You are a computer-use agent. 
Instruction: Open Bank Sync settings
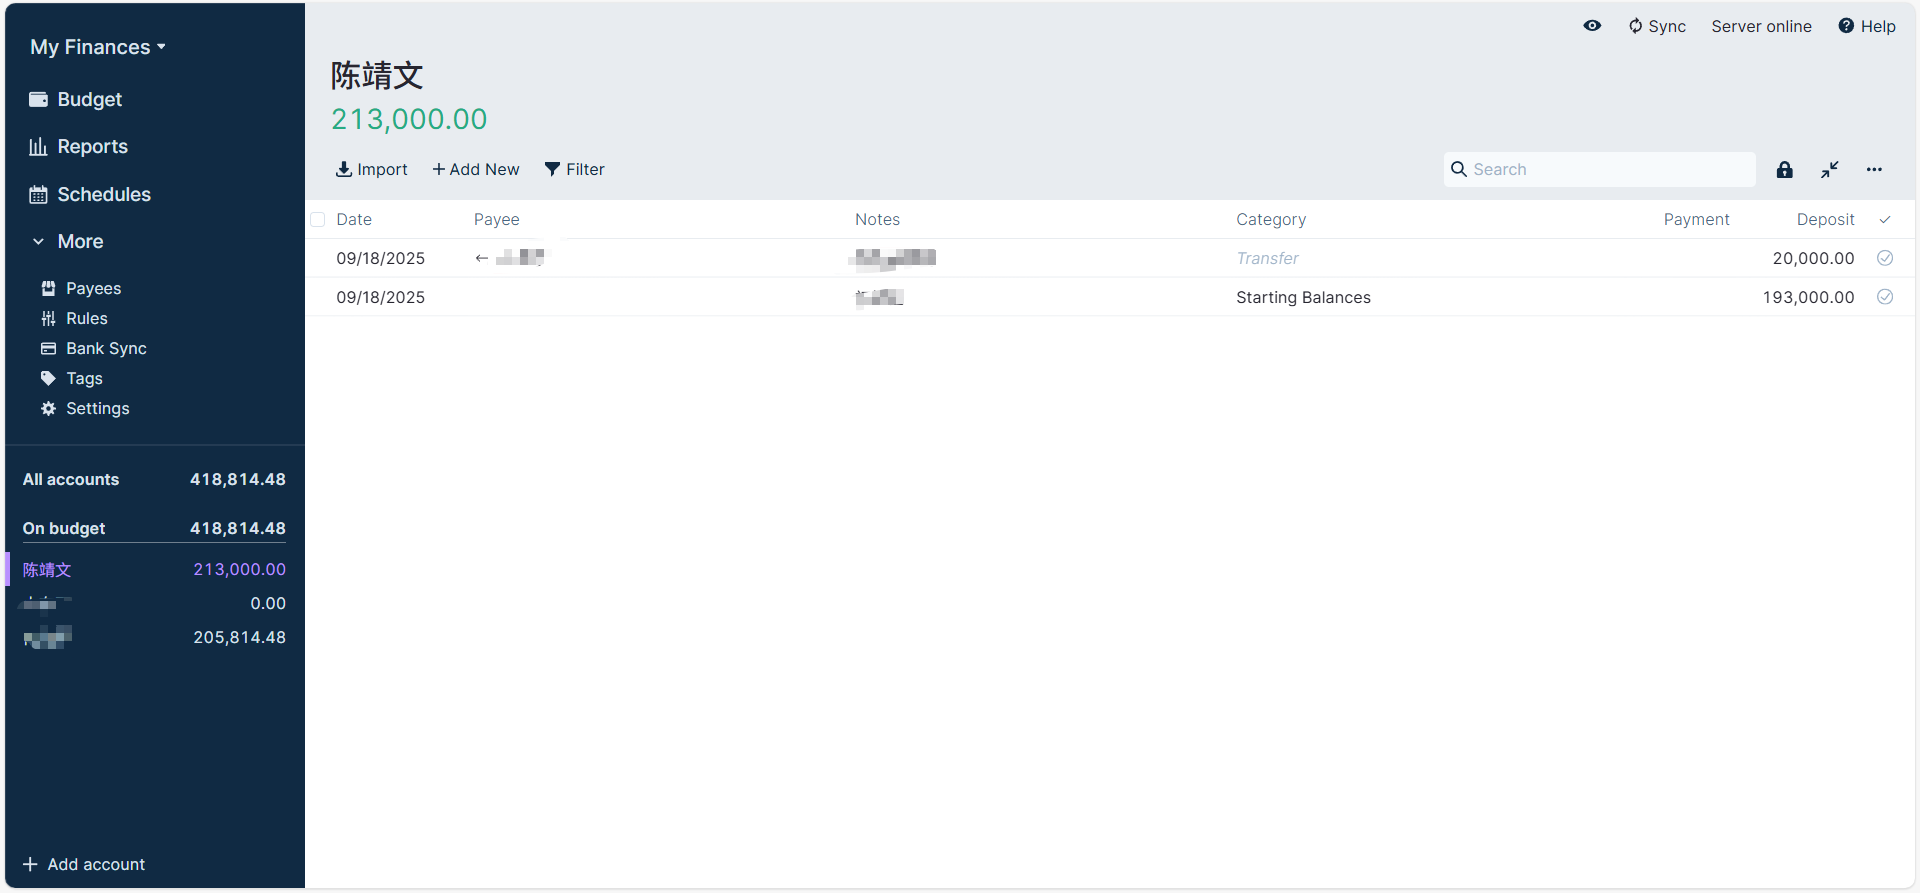(106, 348)
